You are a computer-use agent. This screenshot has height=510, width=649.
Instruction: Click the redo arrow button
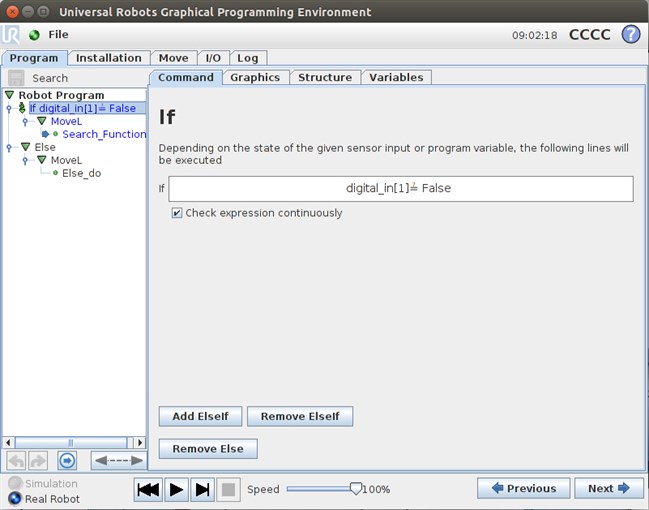(x=38, y=460)
